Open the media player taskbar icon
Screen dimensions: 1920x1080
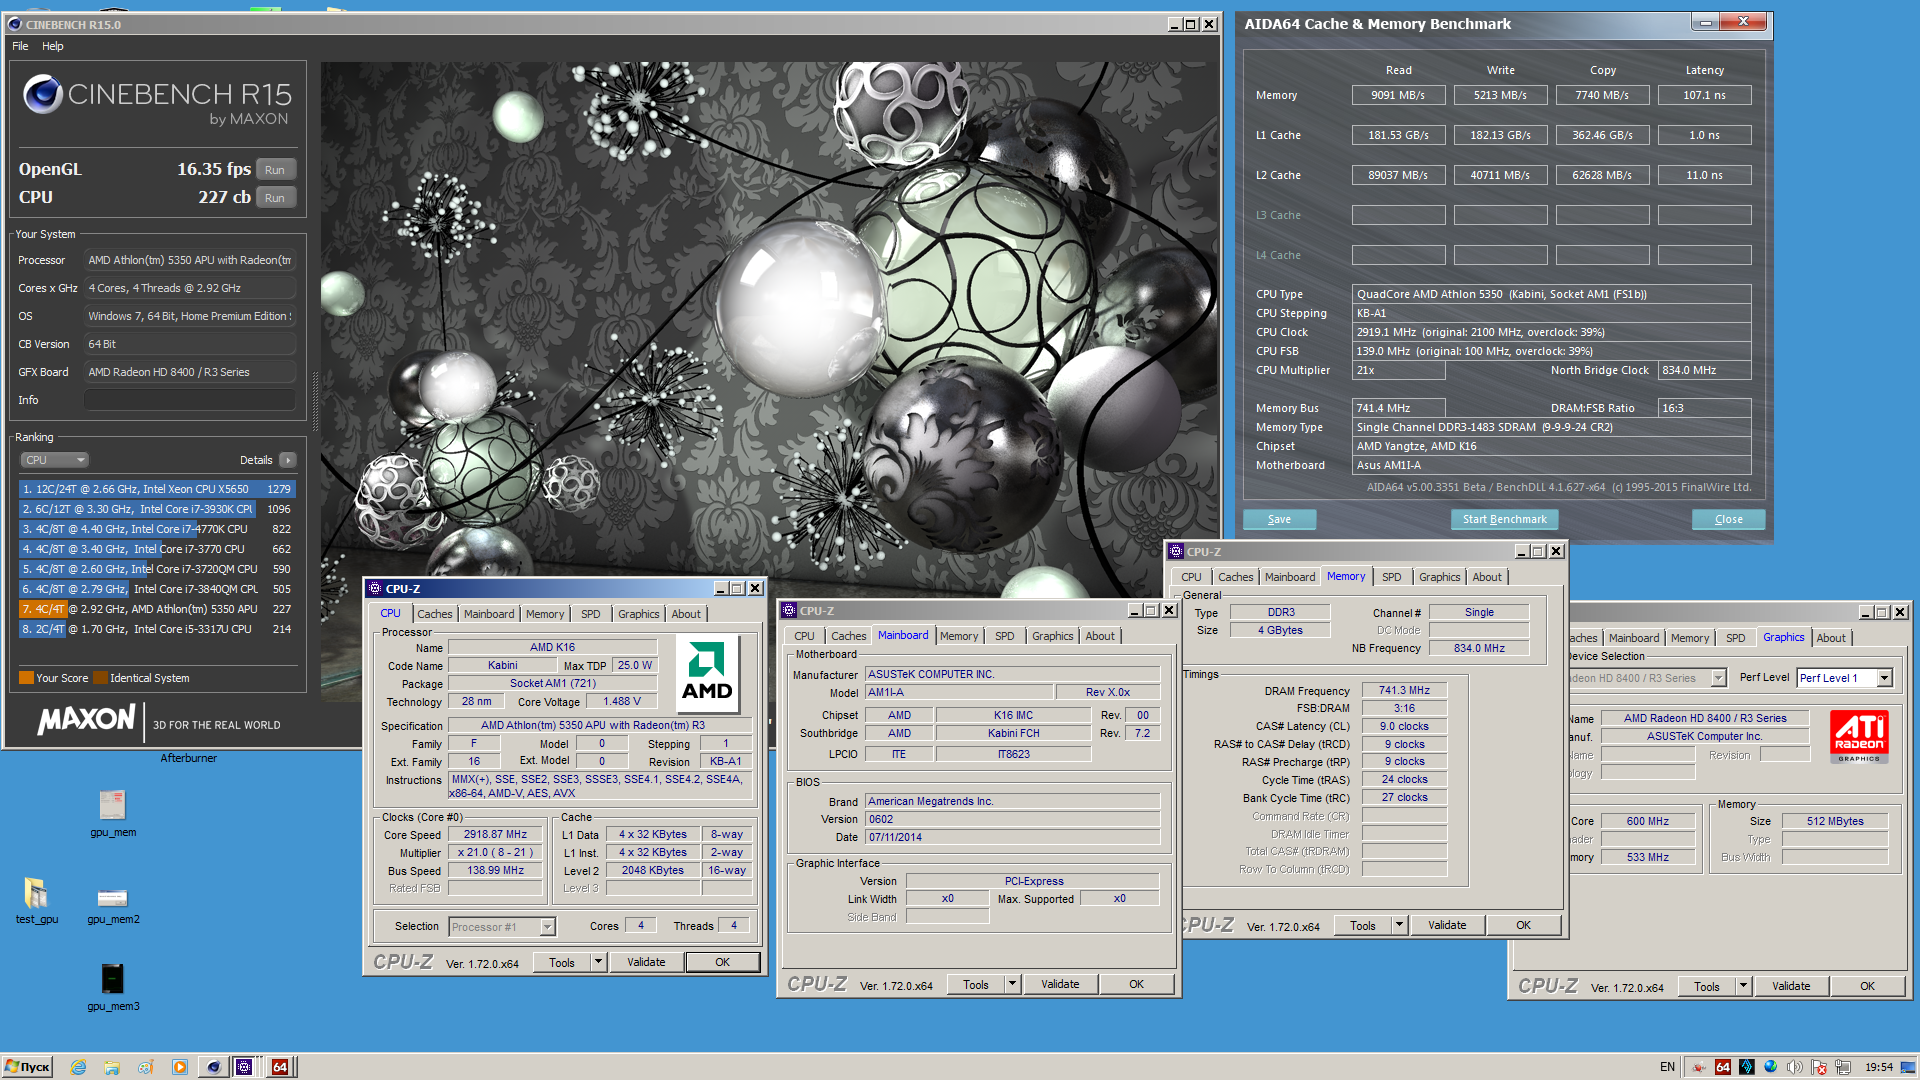pos(179,1067)
